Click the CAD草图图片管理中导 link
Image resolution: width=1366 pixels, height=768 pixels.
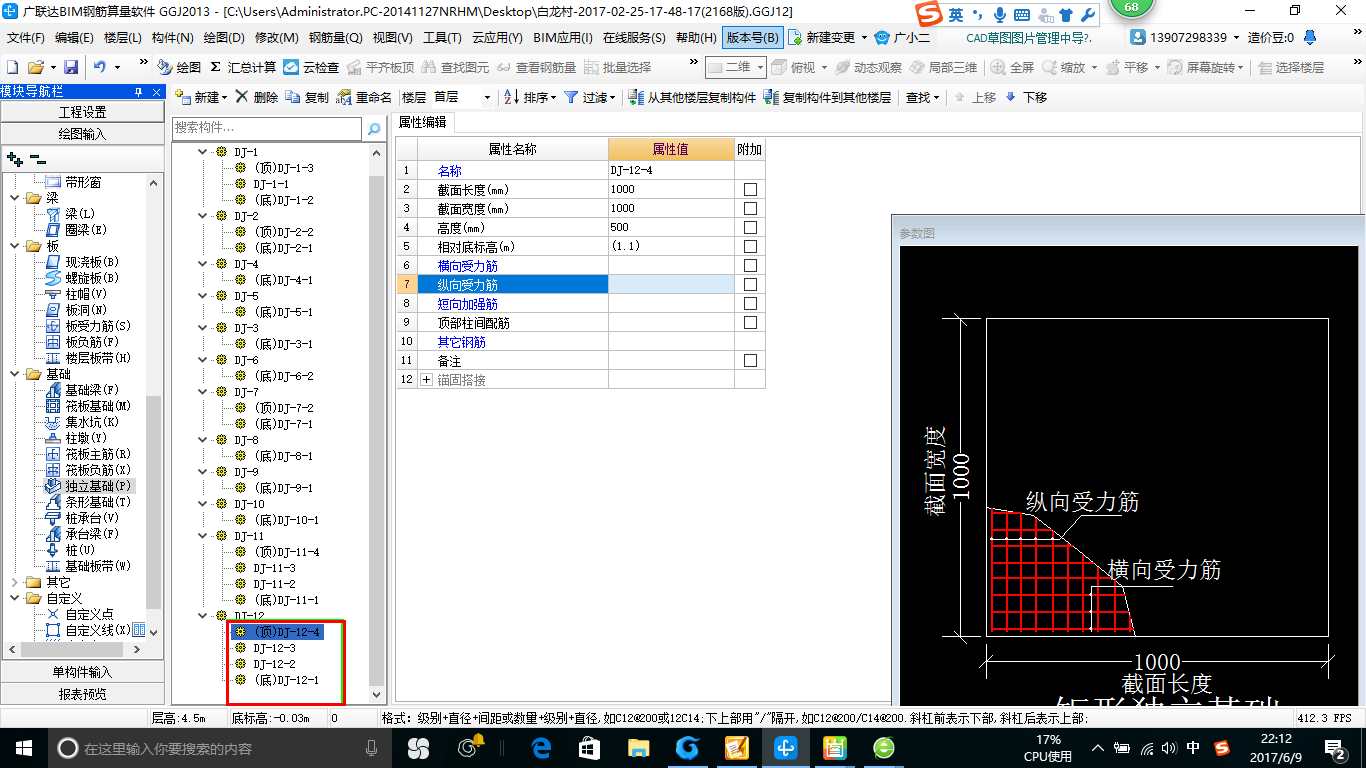1029,37
